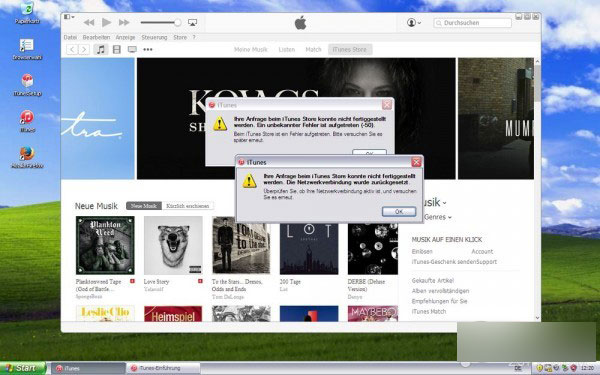Click the play button in iTunes
600x375 pixels.
tap(106, 23)
